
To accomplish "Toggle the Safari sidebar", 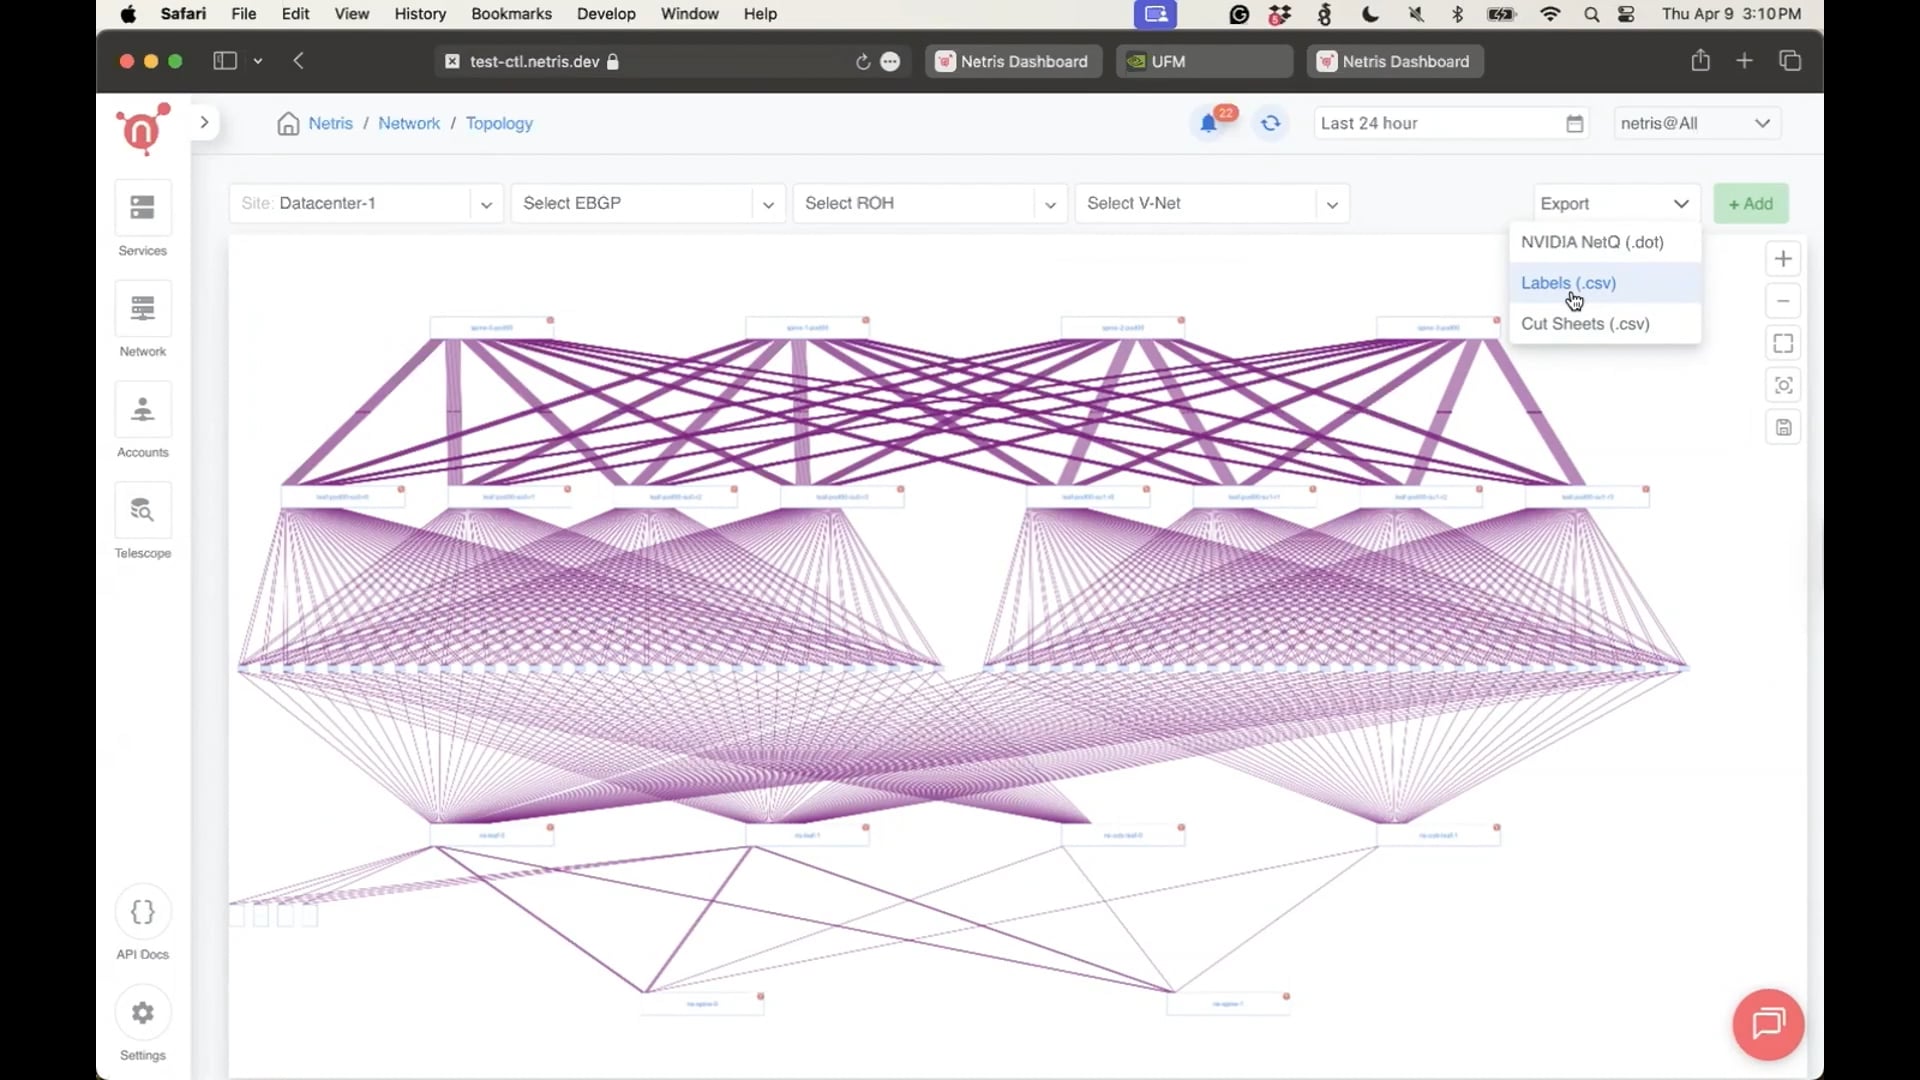I will (x=224, y=61).
